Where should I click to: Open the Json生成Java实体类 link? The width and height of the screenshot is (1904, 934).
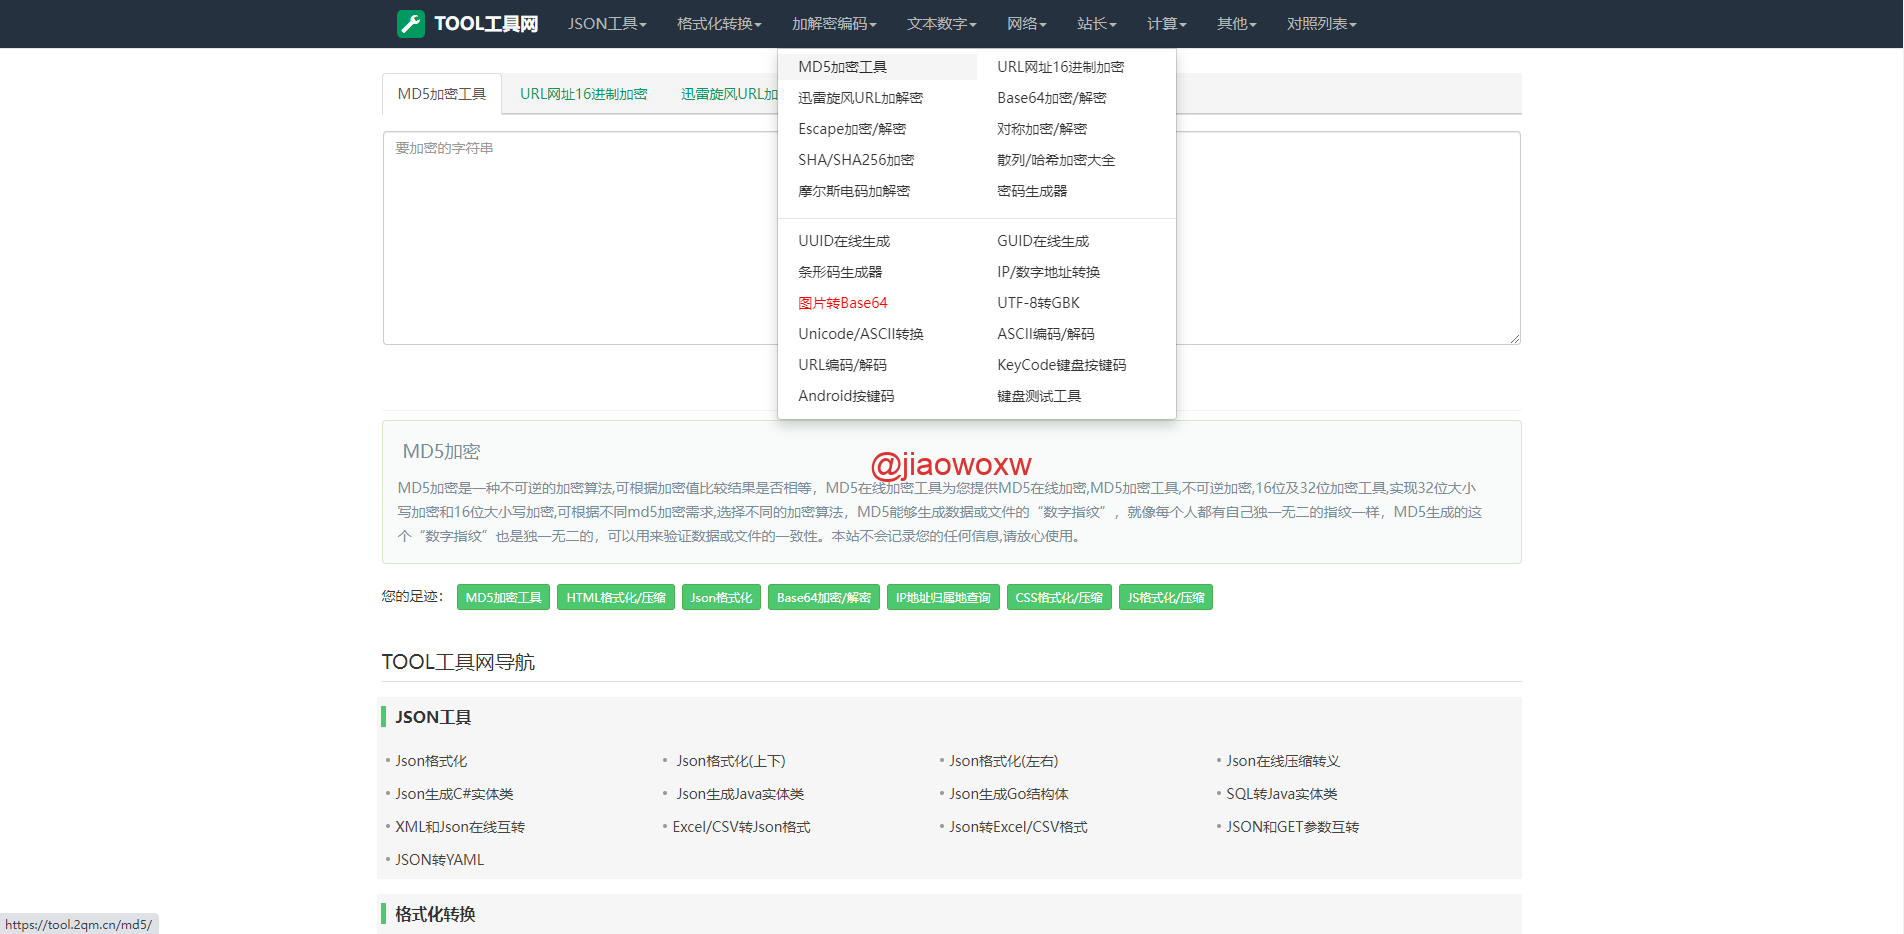point(740,794)
